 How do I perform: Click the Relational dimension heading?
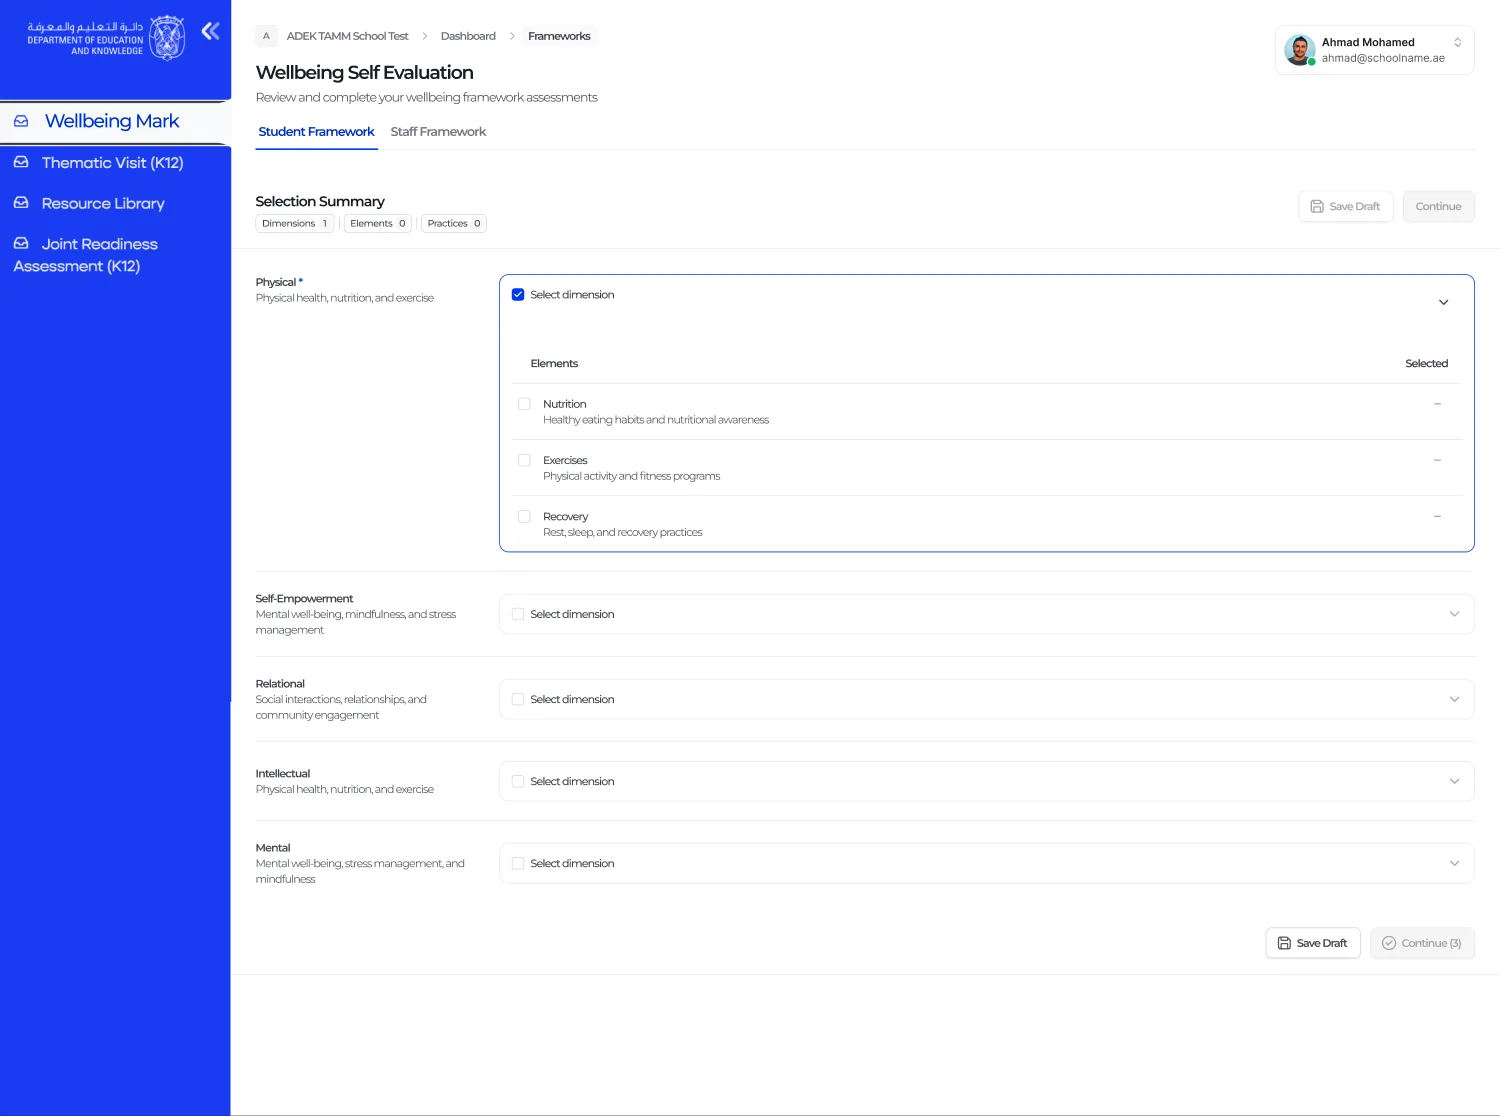280,683
